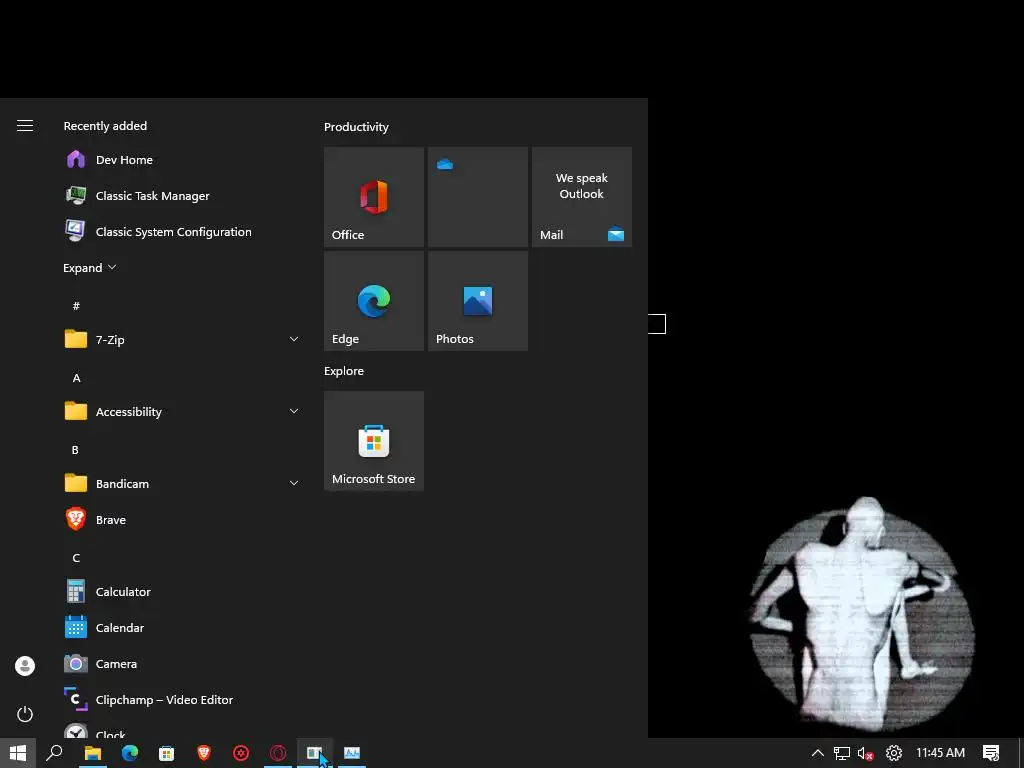Expand the Accessibility folder chevron
The image size is (1024, 768).
pyautogui.click(x=294, y=411)
